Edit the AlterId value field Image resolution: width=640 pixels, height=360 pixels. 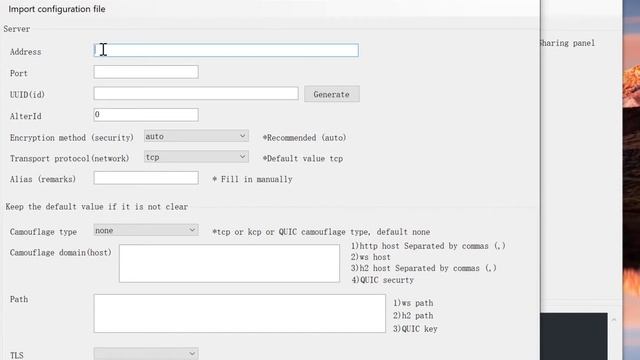point(146,115)
